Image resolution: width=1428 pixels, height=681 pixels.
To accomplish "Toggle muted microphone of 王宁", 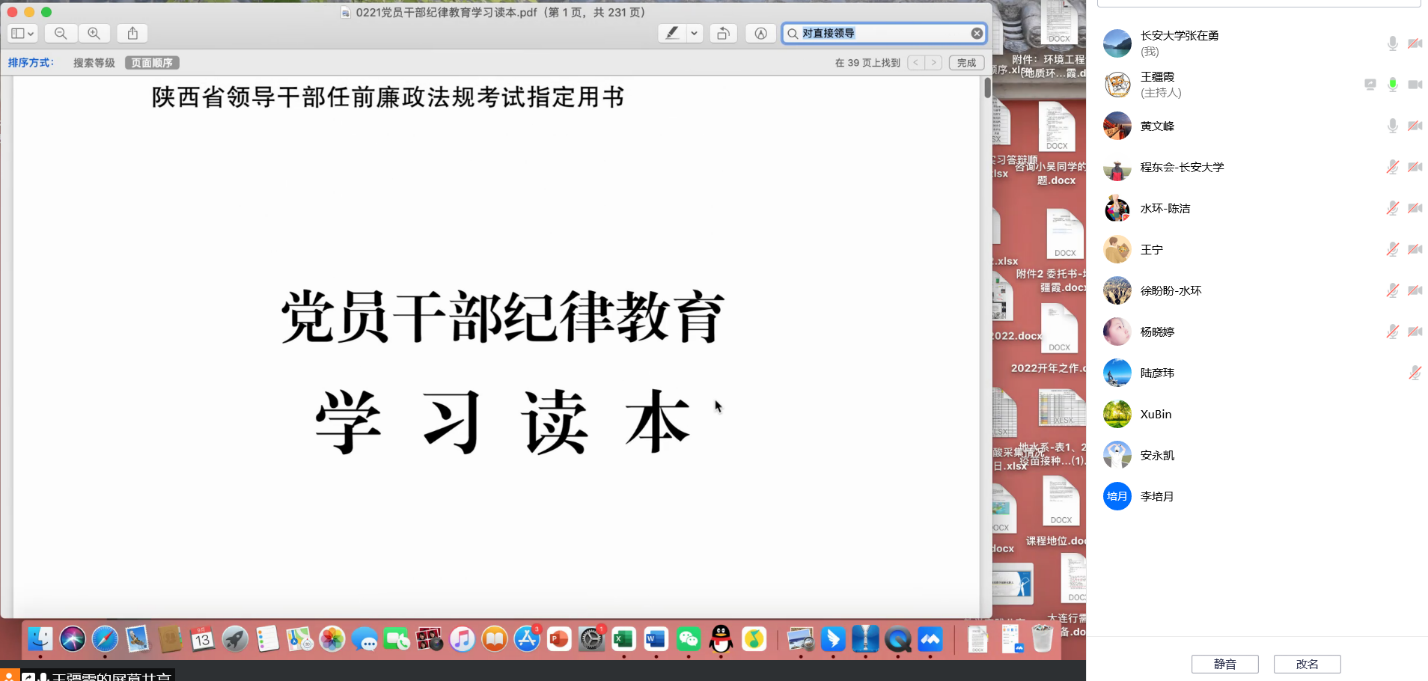I will pos(1392,249).
